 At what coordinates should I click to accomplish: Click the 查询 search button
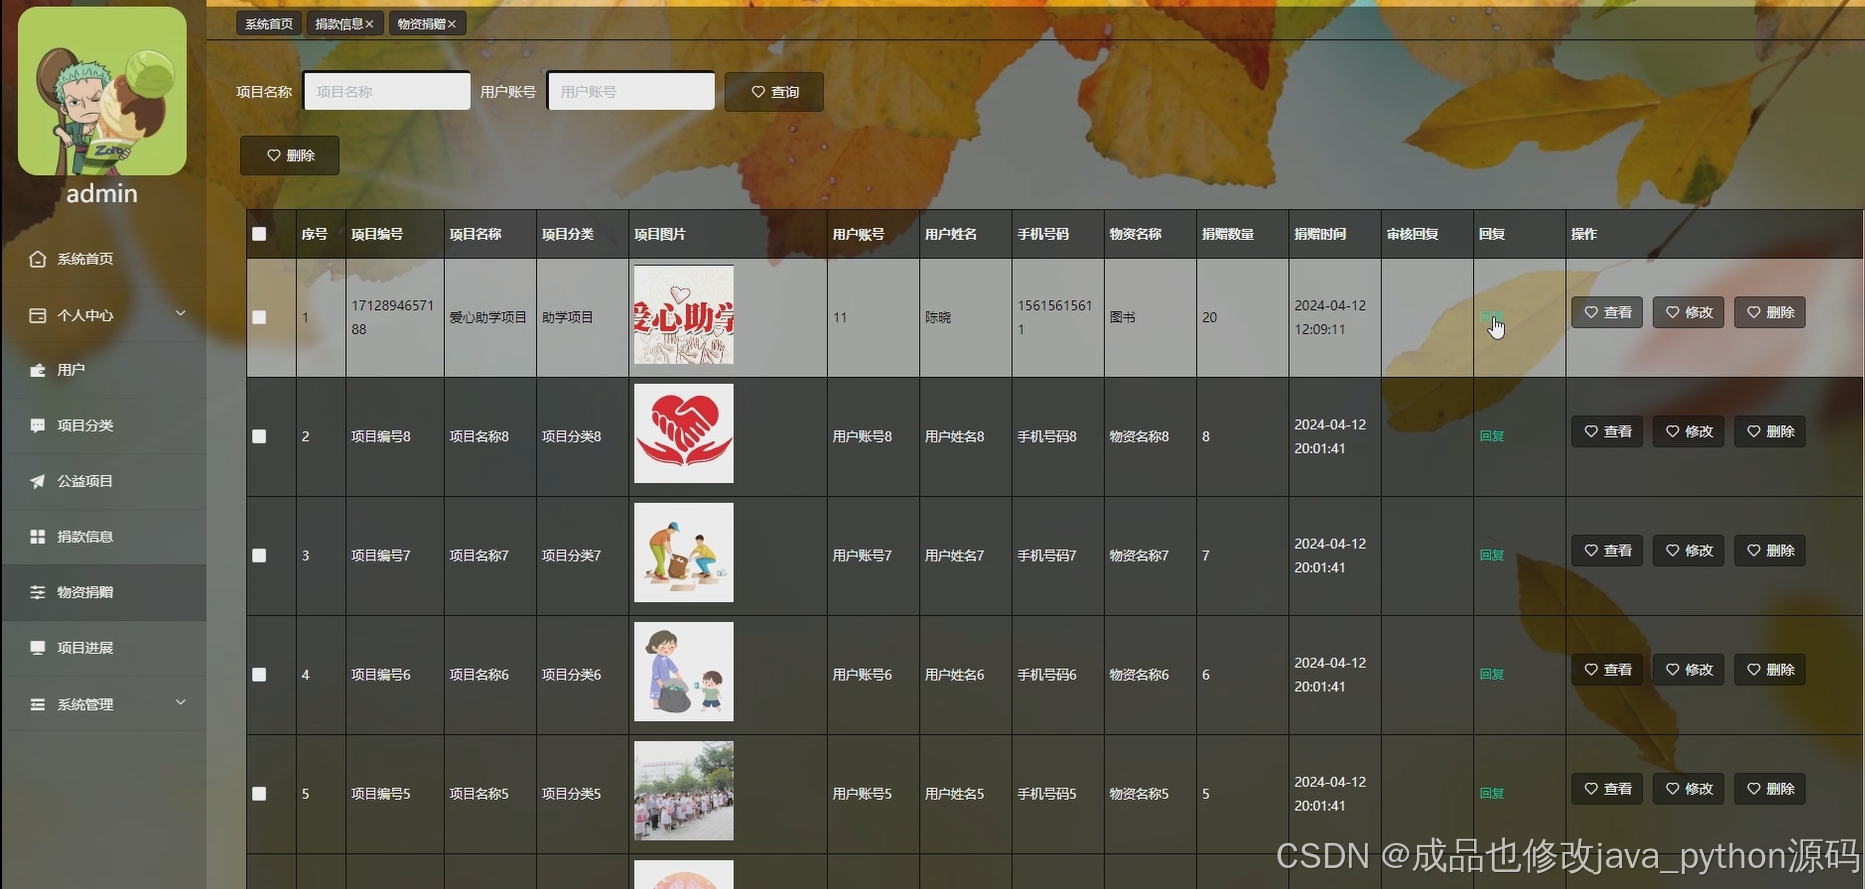[774, 92]
